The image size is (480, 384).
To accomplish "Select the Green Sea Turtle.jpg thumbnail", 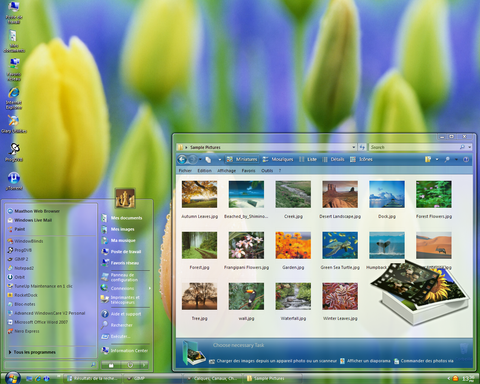I will point(340,245).
